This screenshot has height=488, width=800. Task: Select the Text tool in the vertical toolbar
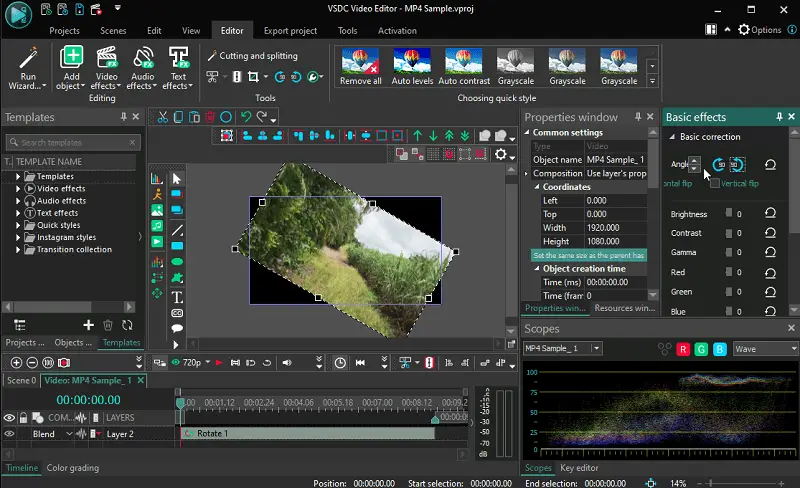click(x=177, y=297)
